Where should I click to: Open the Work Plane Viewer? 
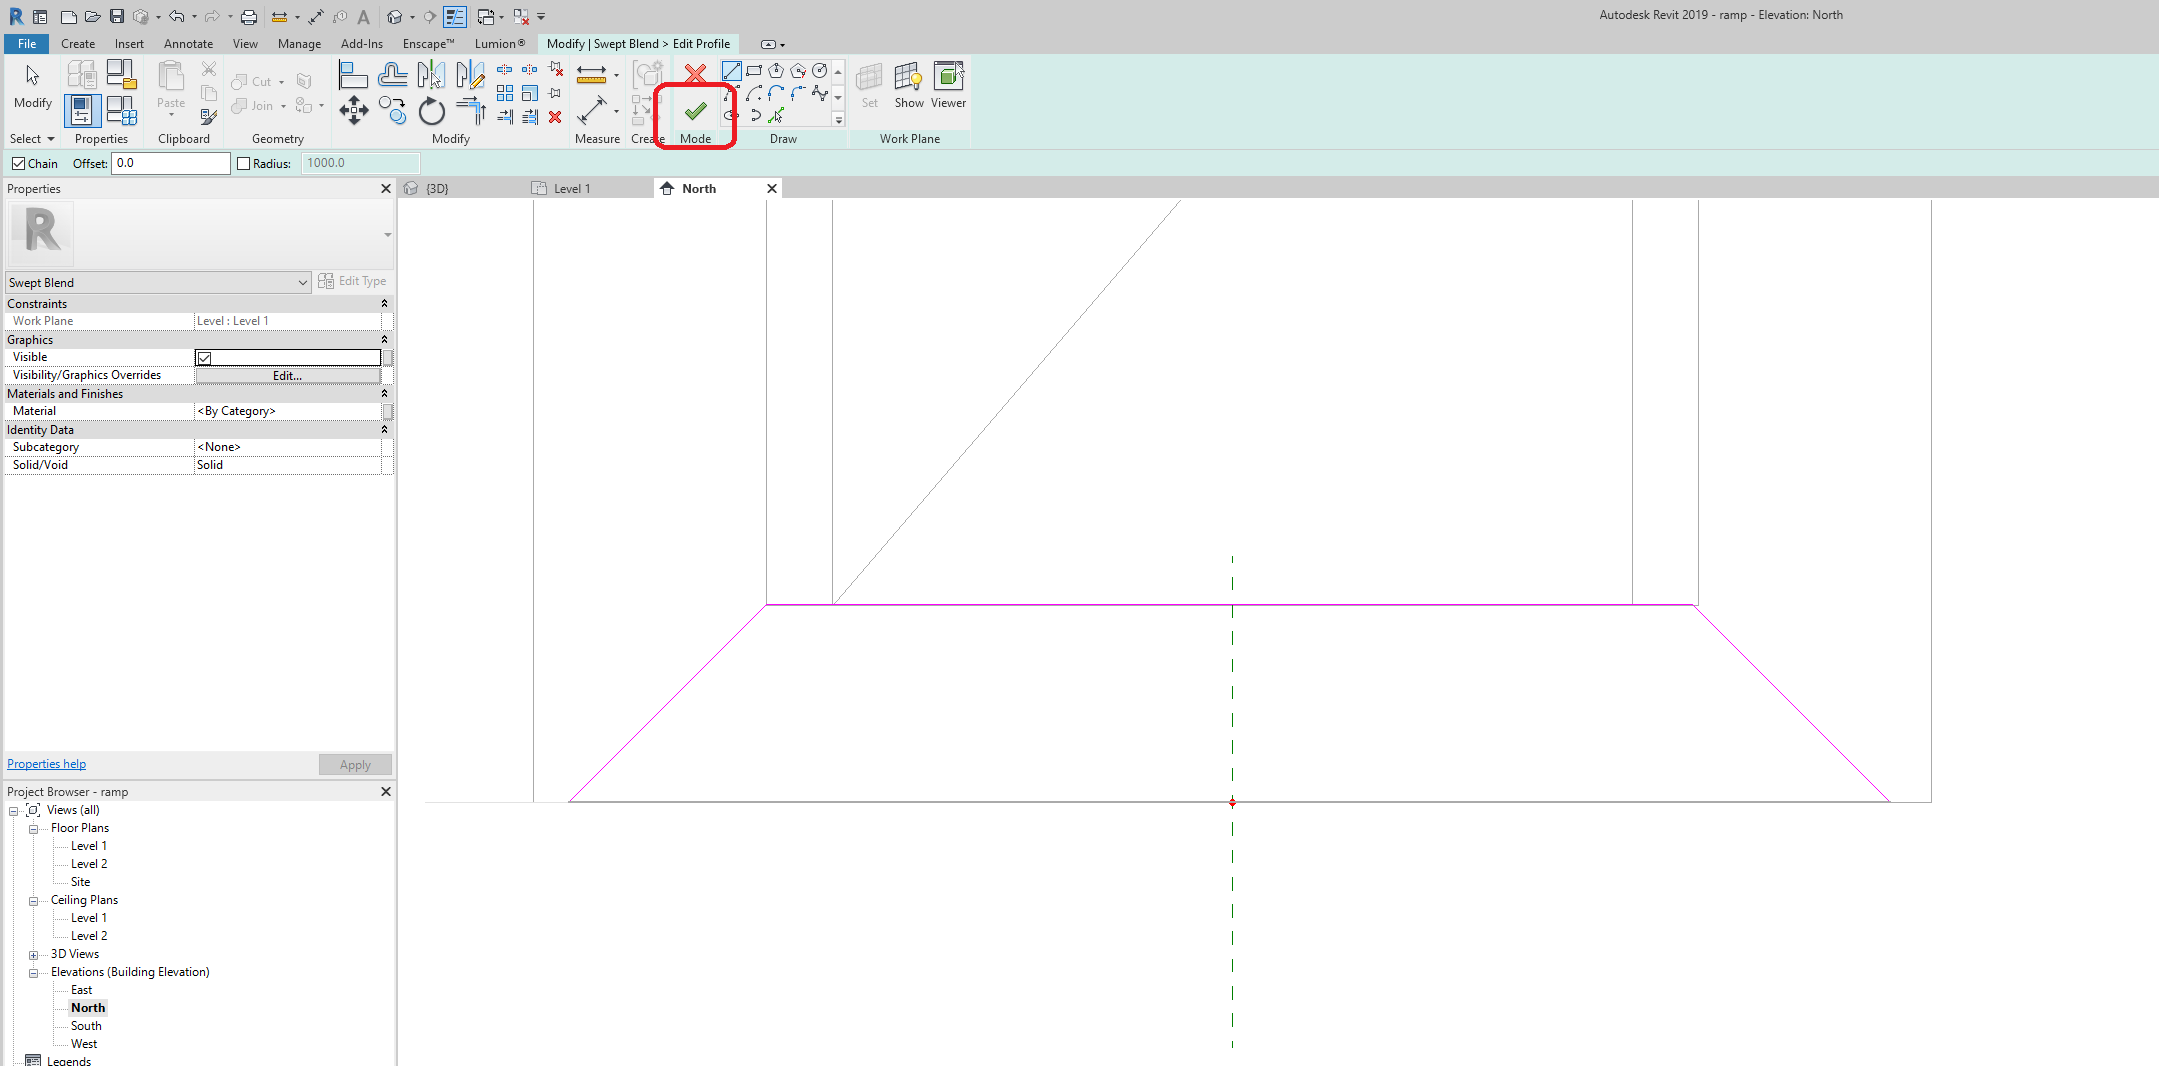click(948, 85)
